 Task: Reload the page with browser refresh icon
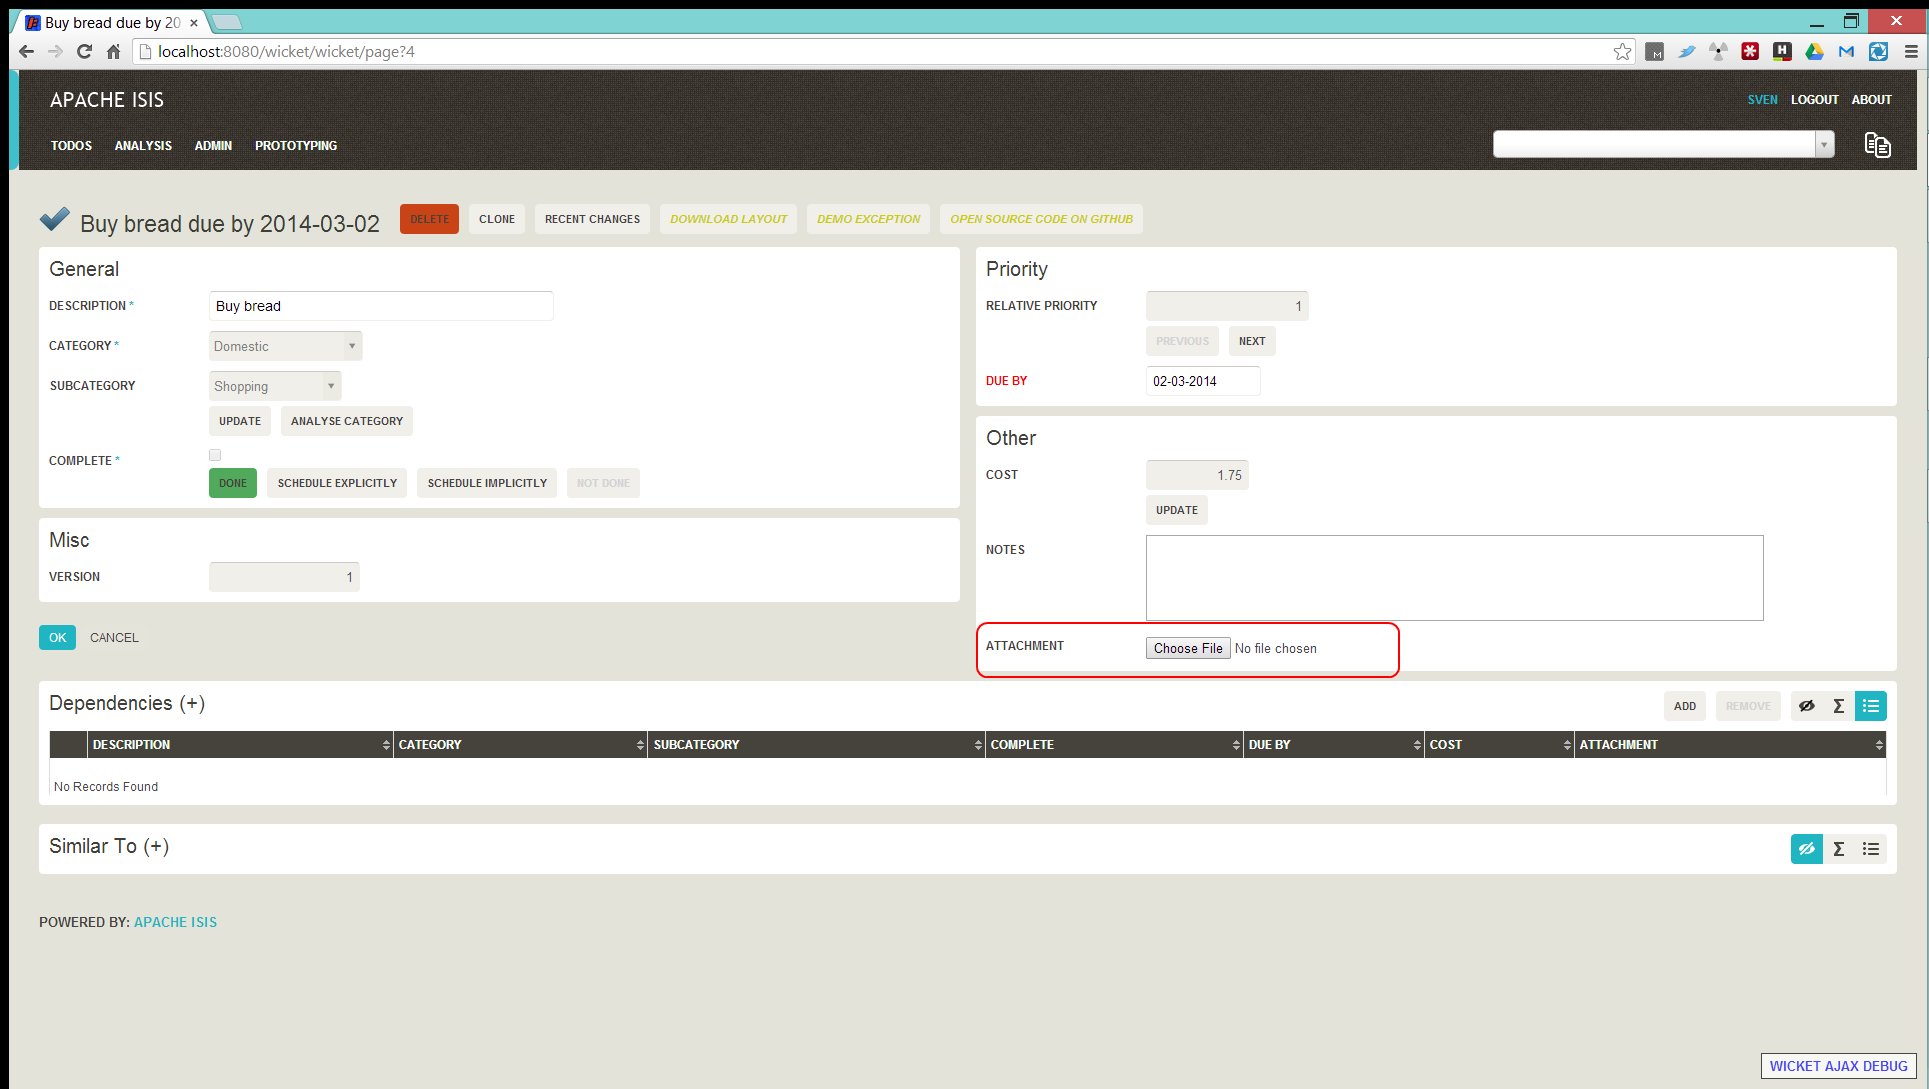[84, 52]
